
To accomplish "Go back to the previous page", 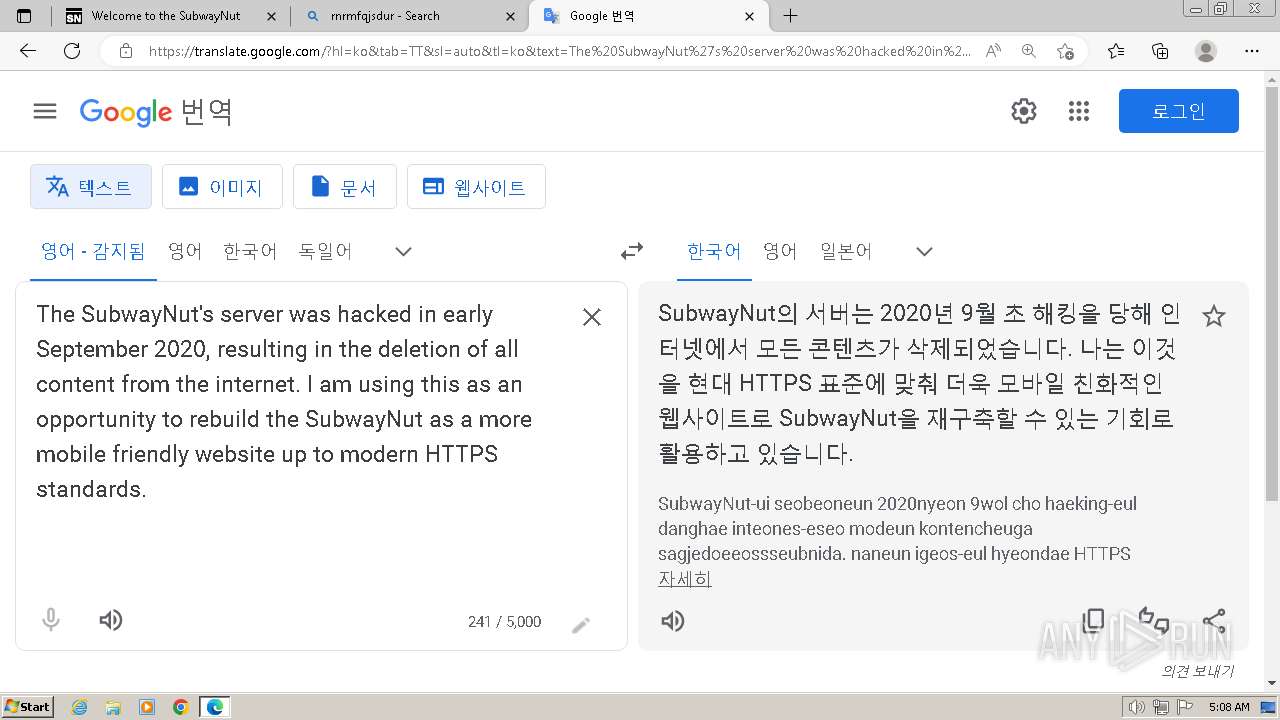I will pyautogui.click(x=28, y=51).
